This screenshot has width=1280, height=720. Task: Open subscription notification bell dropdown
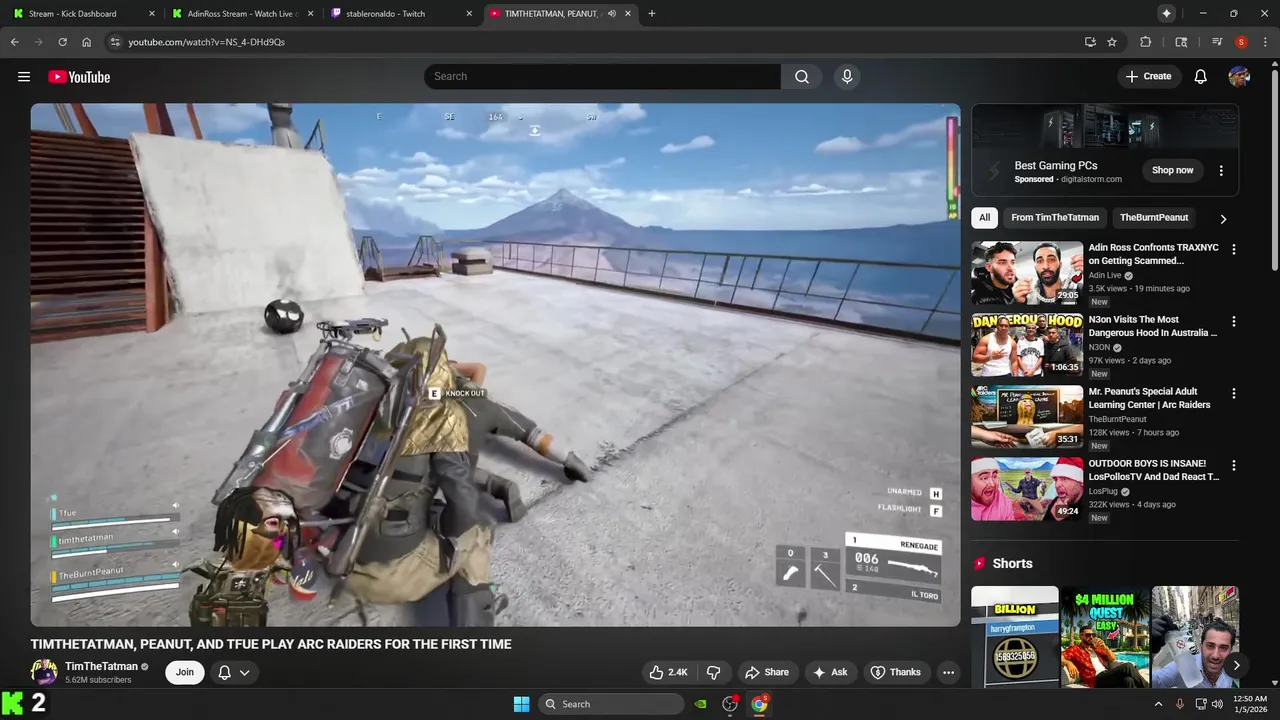[234, 672]
